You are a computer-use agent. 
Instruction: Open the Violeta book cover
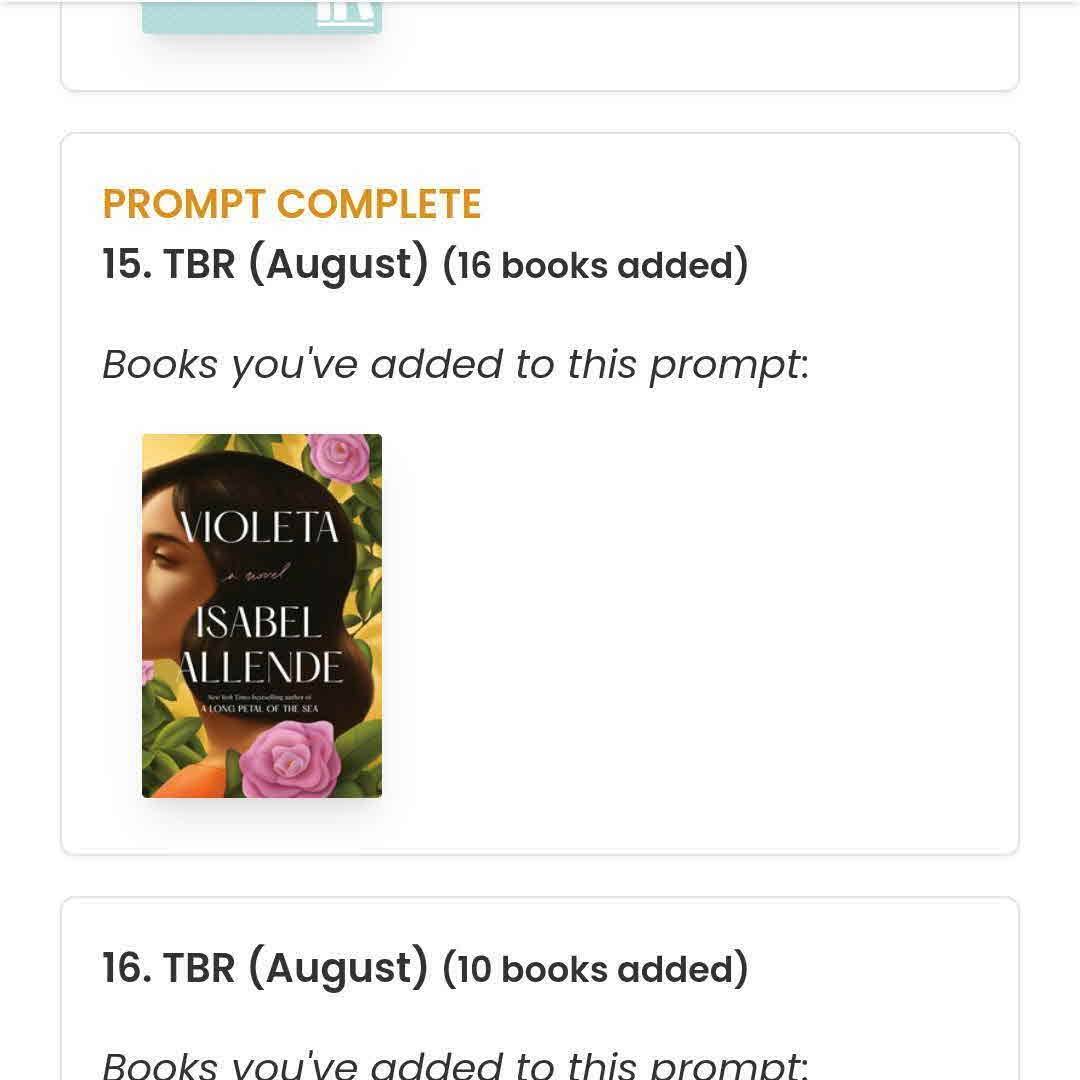[262, 615]
